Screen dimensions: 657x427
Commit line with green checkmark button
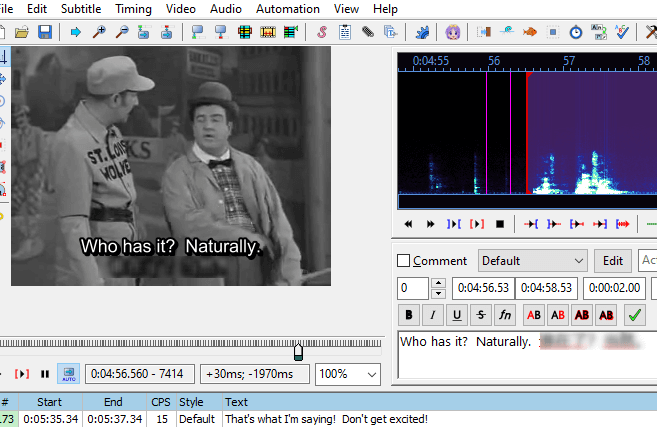click(x=635, y=315)
